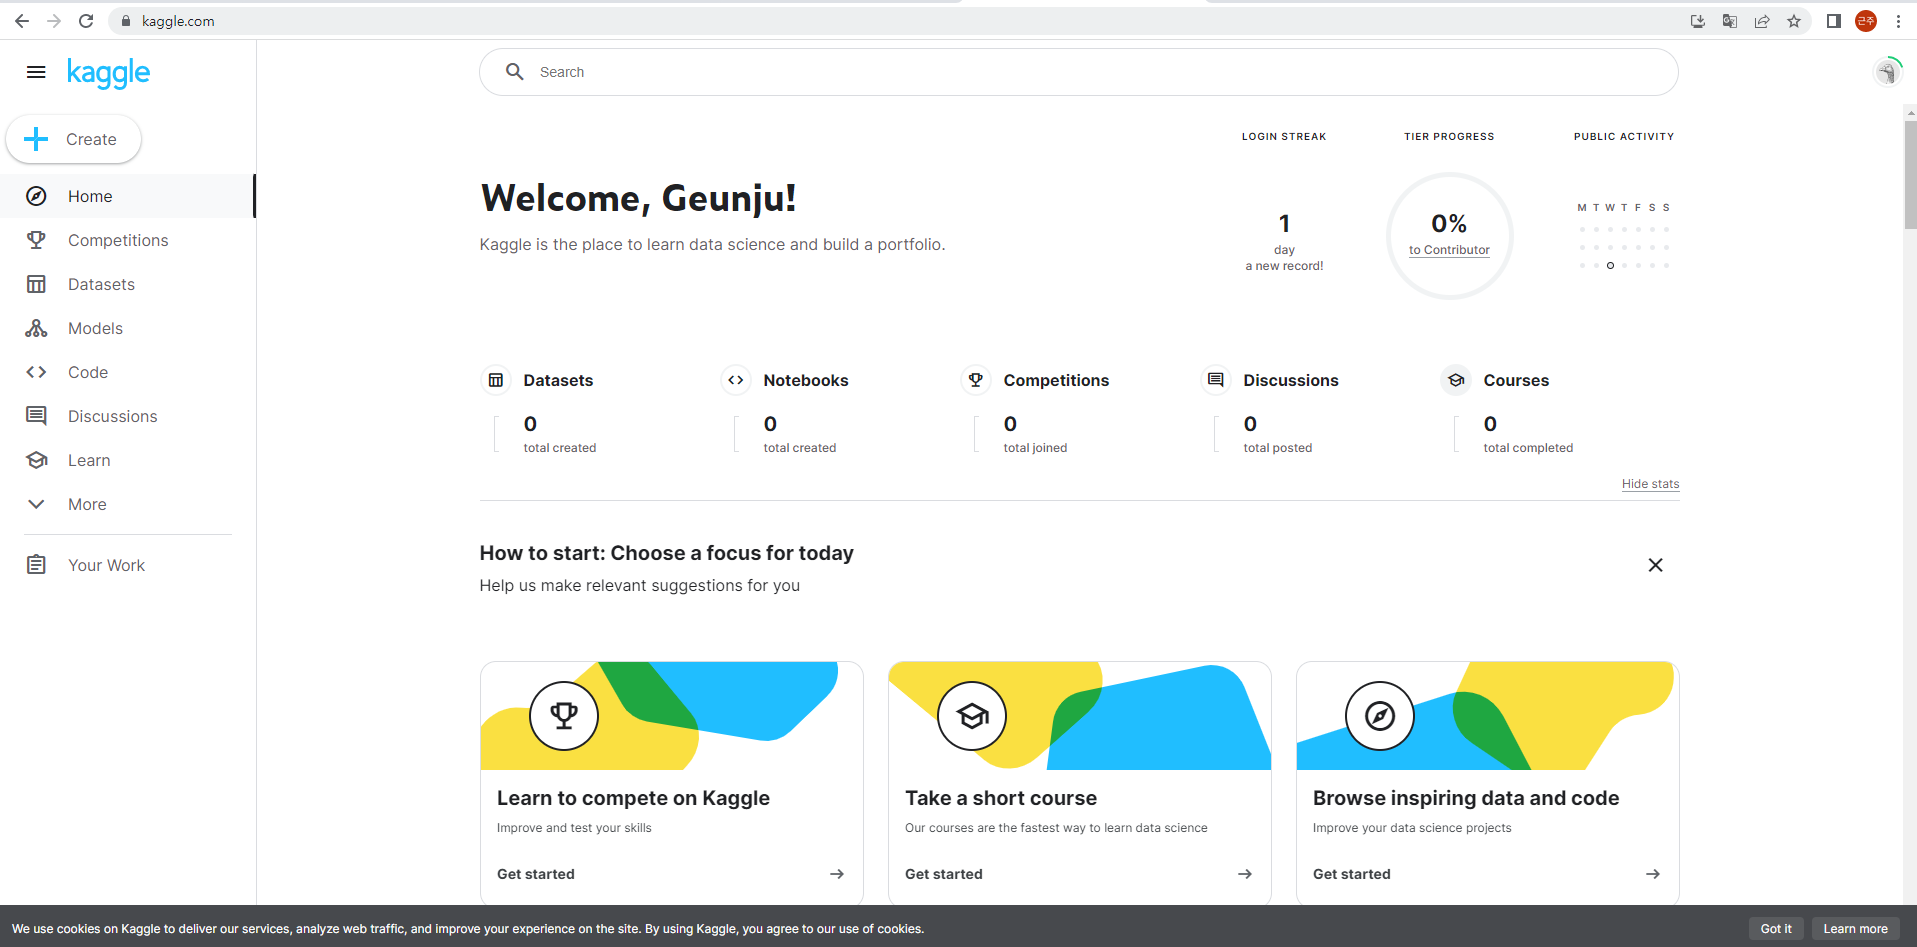Click the browser share icon
Viewport: 1917px width, 947px height.
point(1762,21)
